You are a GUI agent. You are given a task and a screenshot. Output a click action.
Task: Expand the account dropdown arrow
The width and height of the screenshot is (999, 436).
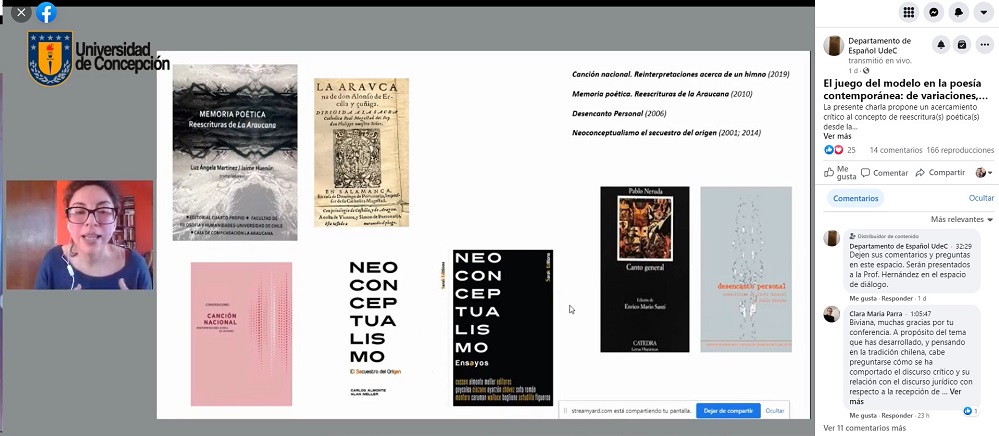coord(984,12)
